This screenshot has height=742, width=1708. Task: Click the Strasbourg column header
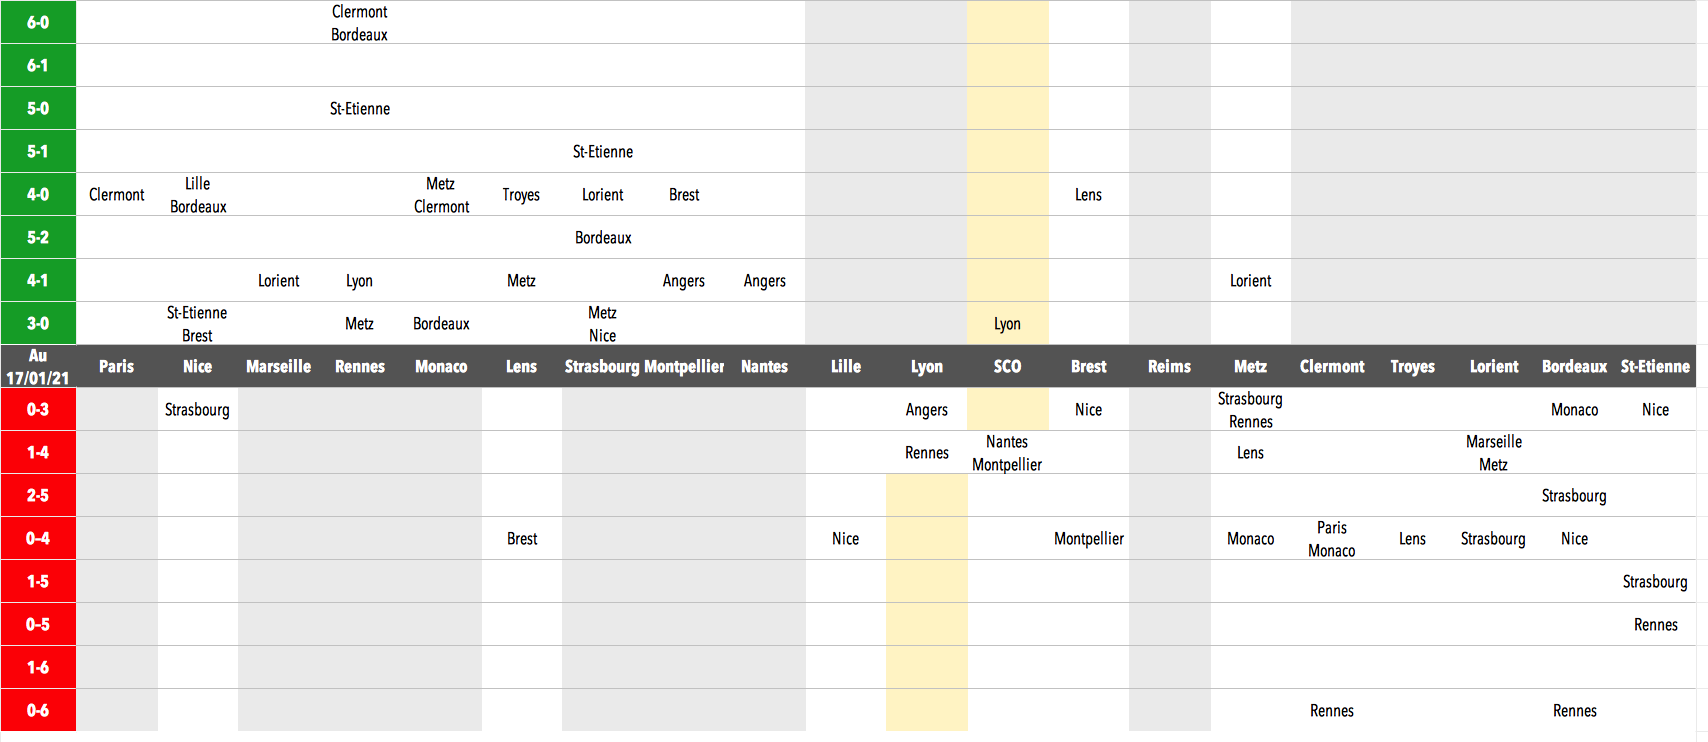click(x=602, y=367)
